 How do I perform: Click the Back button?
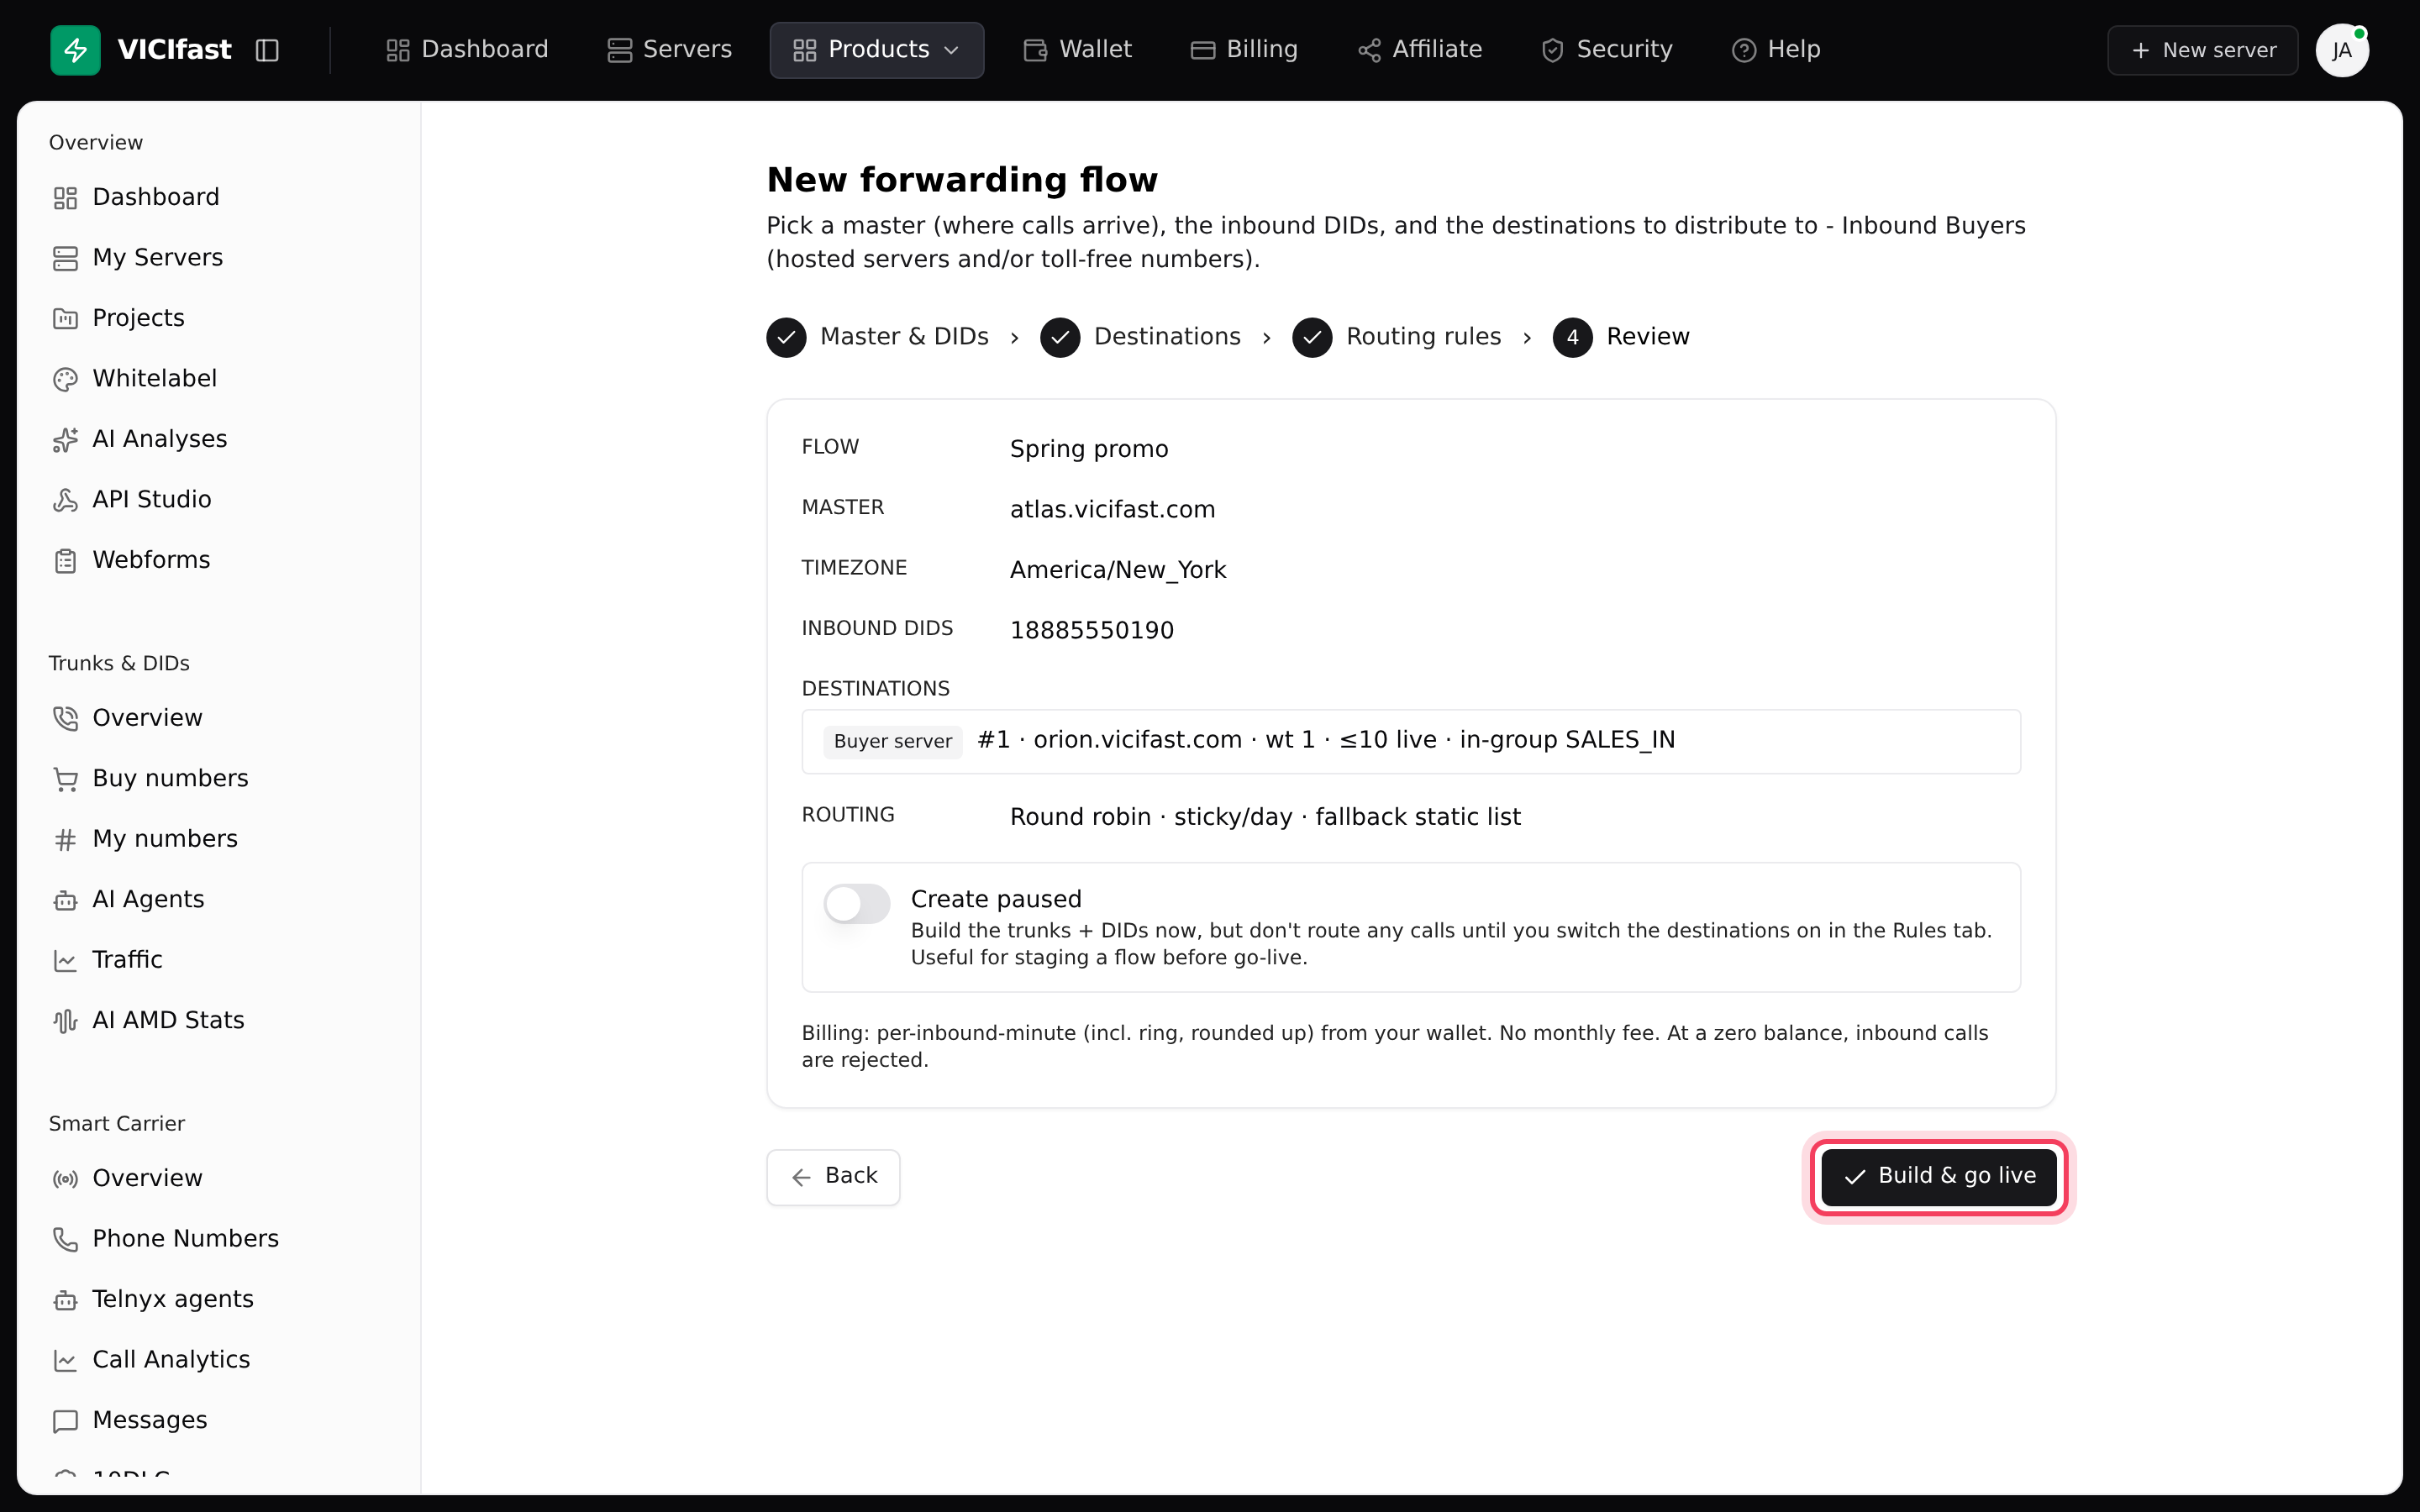[x=833, y=1177]
